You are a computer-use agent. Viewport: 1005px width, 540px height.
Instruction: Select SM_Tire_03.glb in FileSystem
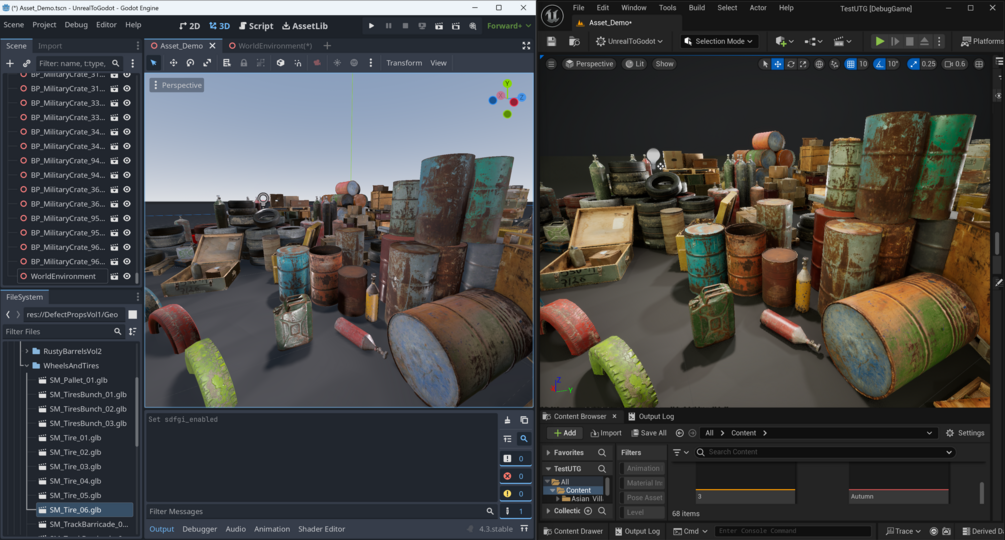(x=75, y=467)
